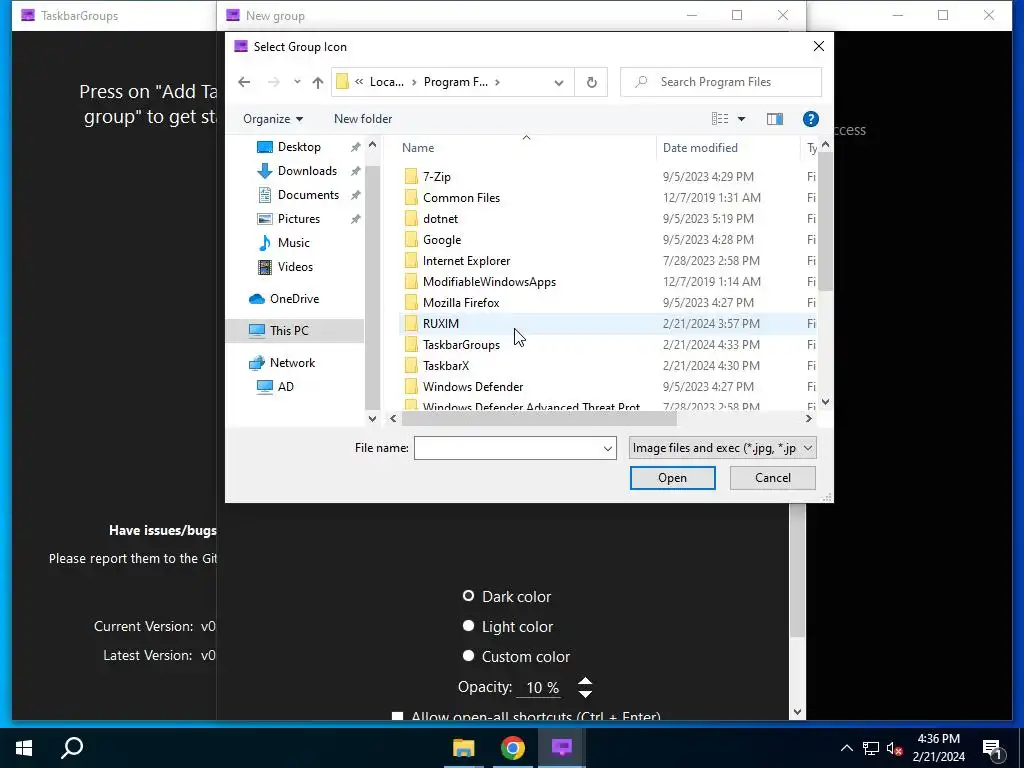
Task: Open the notification center icon
Action: tap(992, 748)
